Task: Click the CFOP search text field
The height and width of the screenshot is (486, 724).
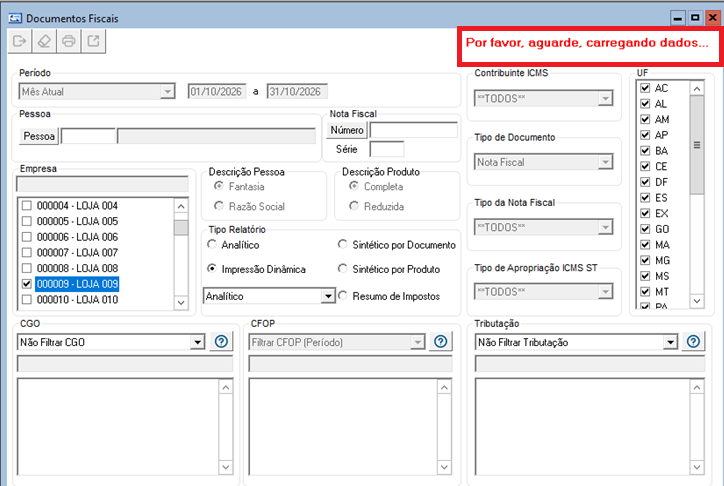Action: point(350,364)
